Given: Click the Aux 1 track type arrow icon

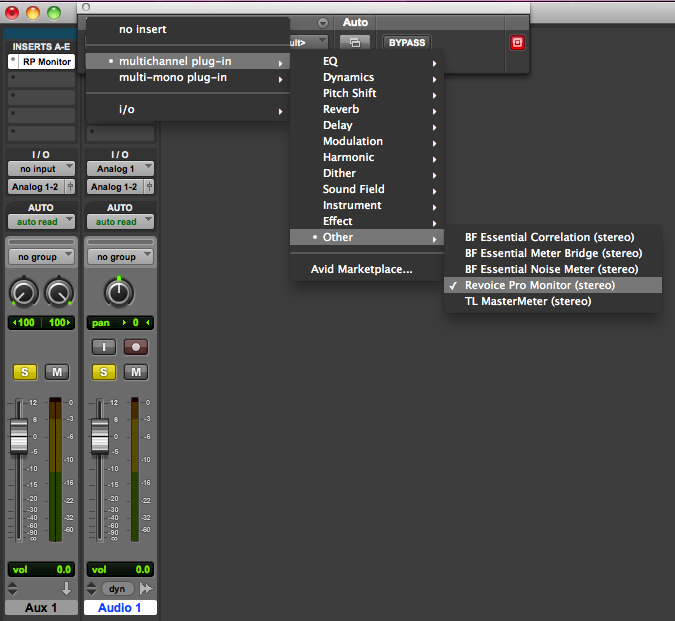Looking at the screenshot, I should [67, 589].
